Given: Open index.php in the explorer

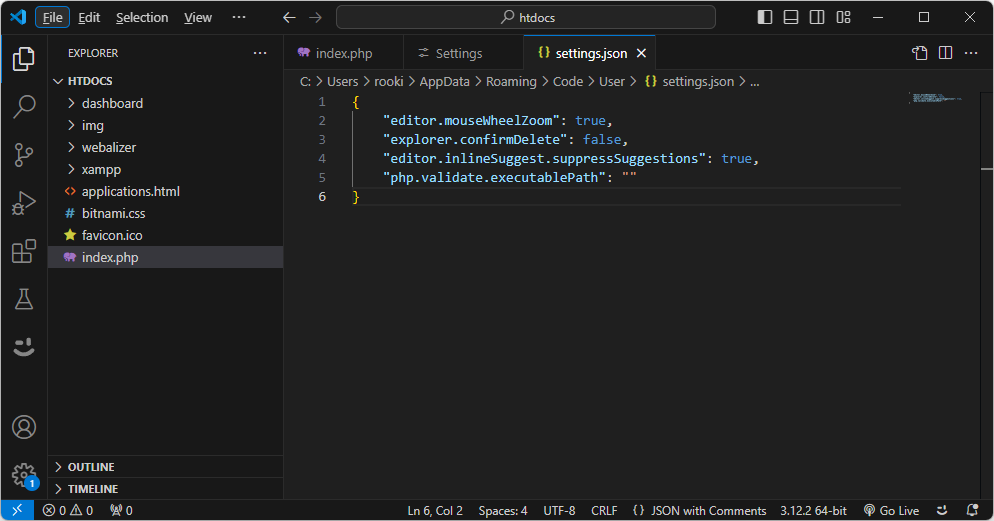Looking at the screenshot, I should pyautogui.click(x=165, y=257).
